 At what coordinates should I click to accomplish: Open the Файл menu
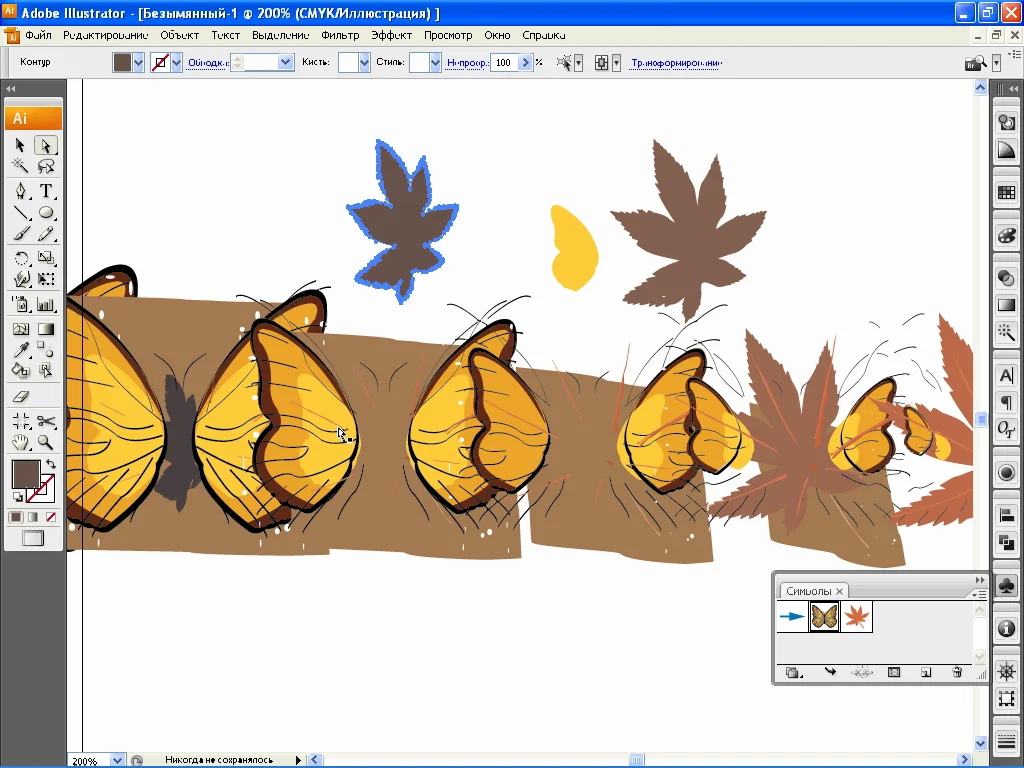tap(39, 35)
